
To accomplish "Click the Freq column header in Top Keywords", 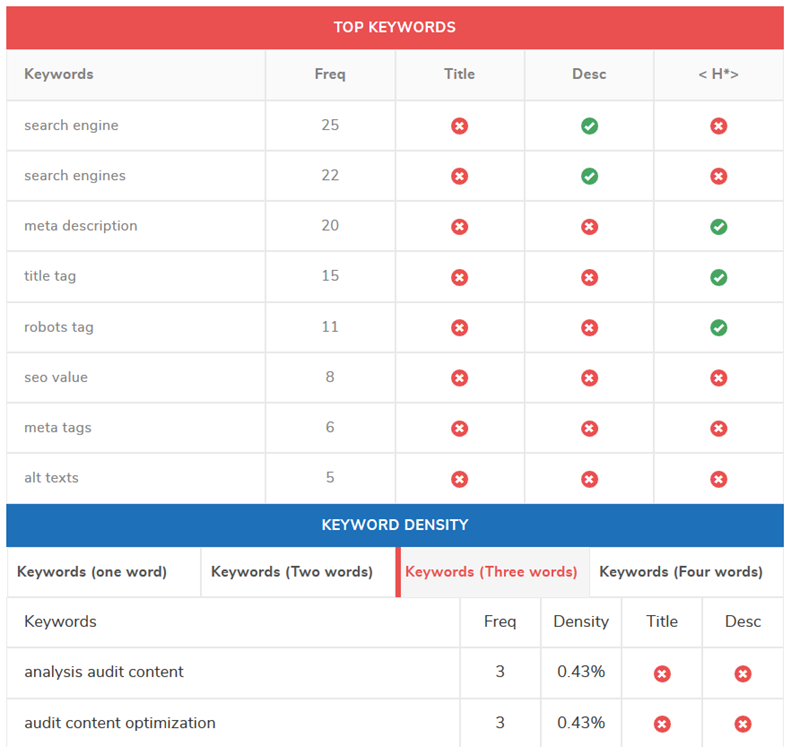I will [330, 74].
